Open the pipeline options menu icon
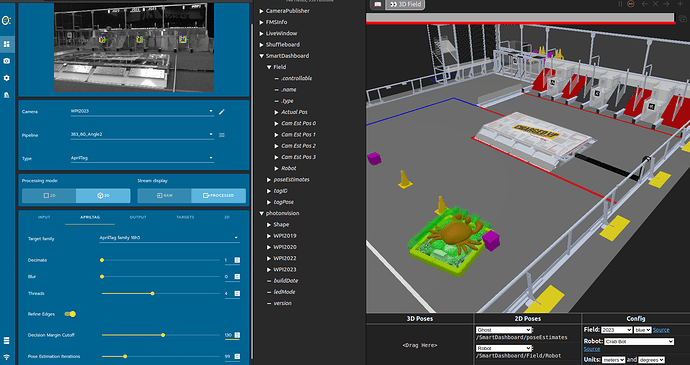The image size is (690, 365). coord(222,135)
